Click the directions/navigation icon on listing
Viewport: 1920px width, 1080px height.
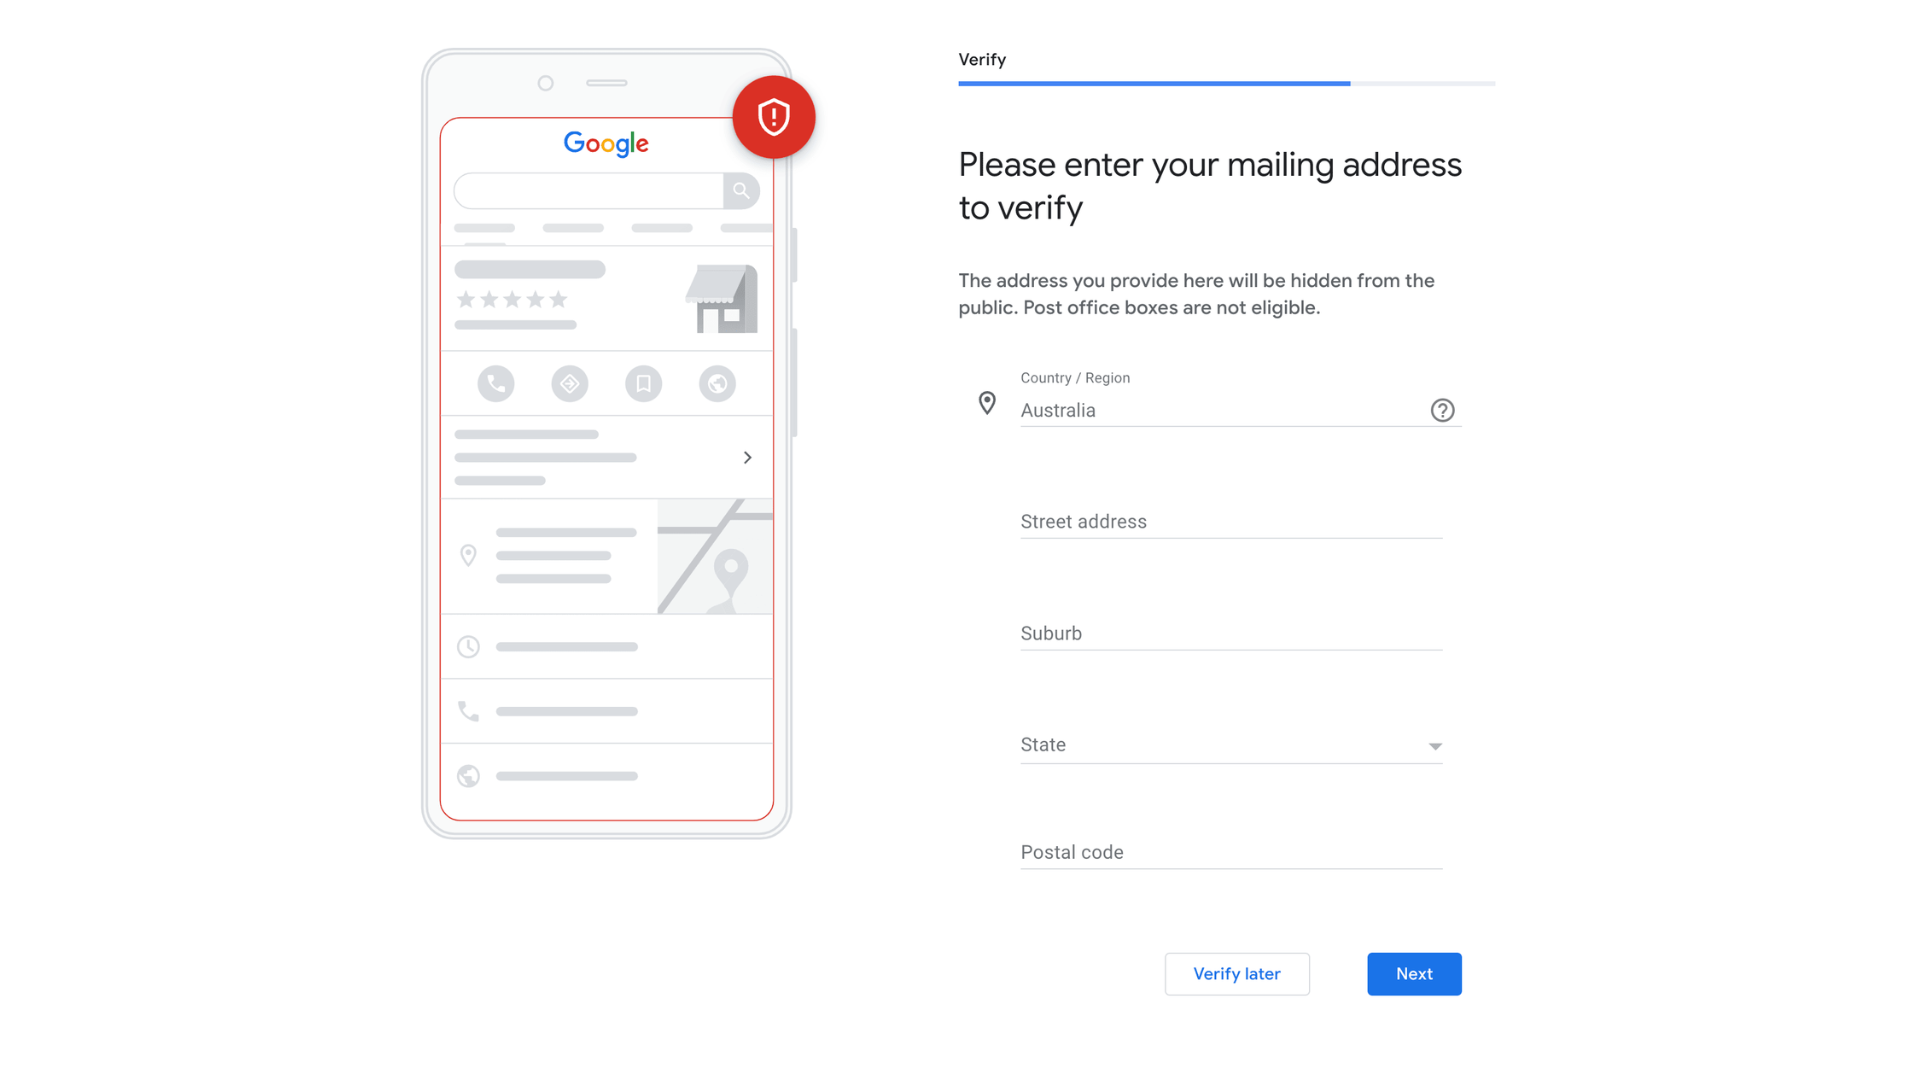pyautogui.click(x=570, y=382)
